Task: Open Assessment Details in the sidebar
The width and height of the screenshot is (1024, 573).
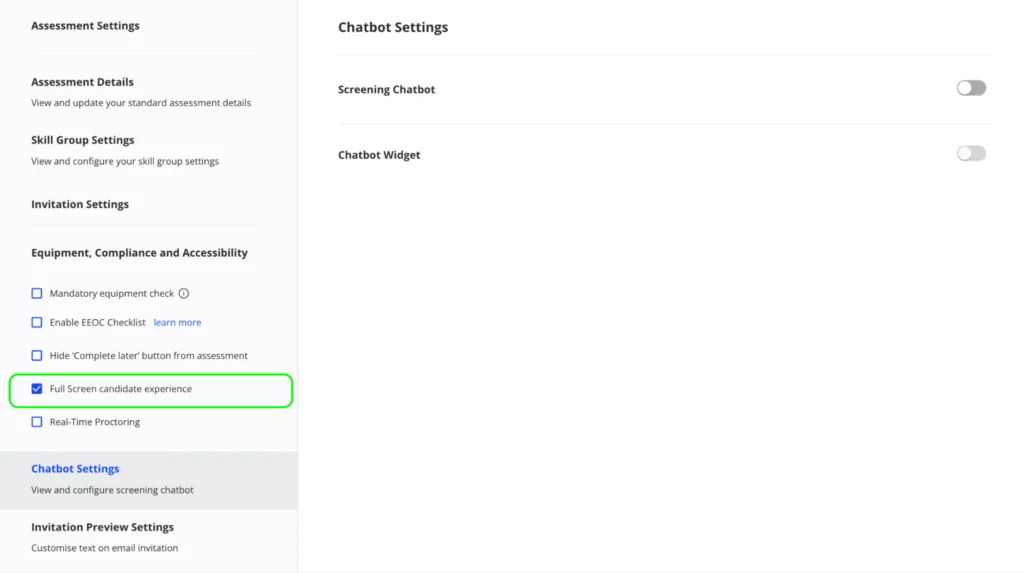Action: (82, 82)
